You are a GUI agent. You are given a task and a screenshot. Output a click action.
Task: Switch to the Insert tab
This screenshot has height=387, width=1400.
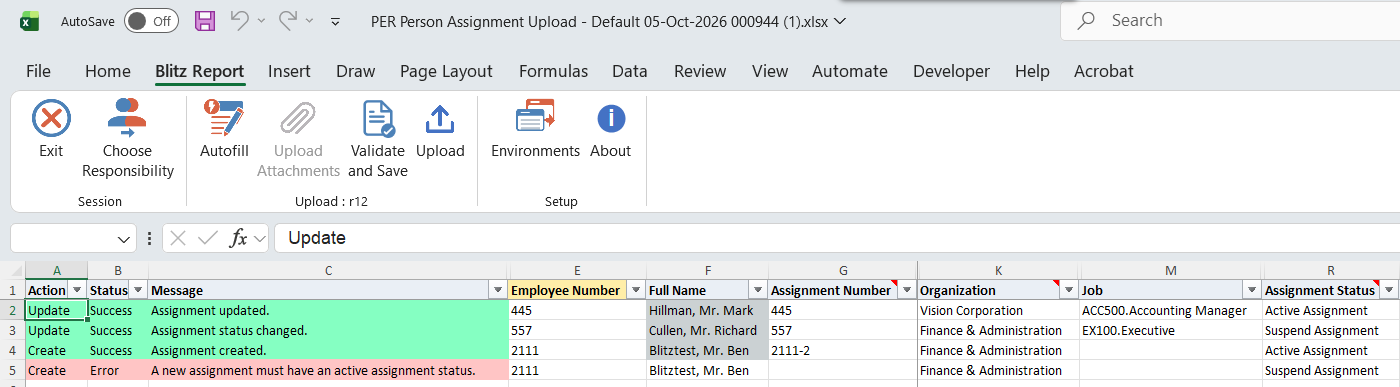289,71
